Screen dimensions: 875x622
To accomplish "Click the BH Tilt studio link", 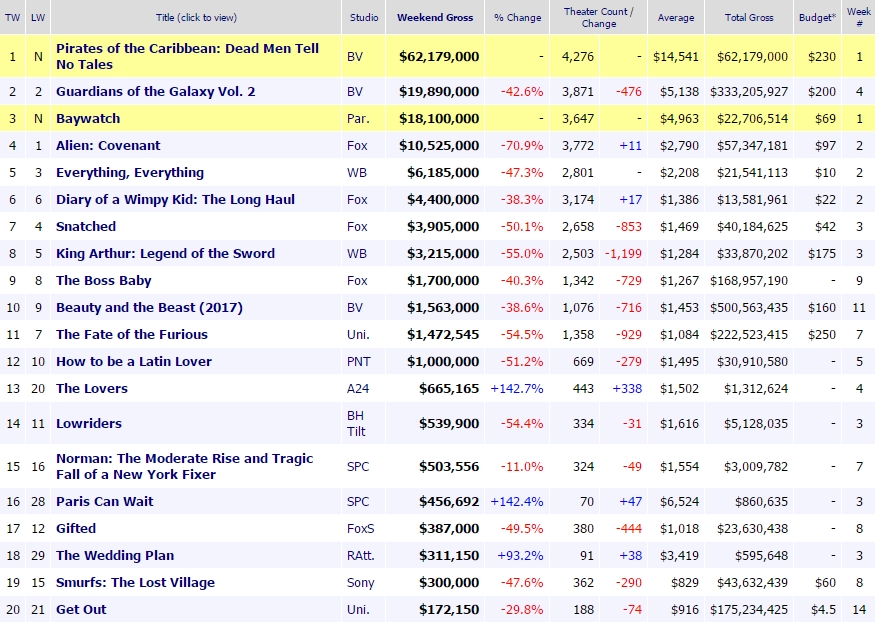I will tap(356, 423).
